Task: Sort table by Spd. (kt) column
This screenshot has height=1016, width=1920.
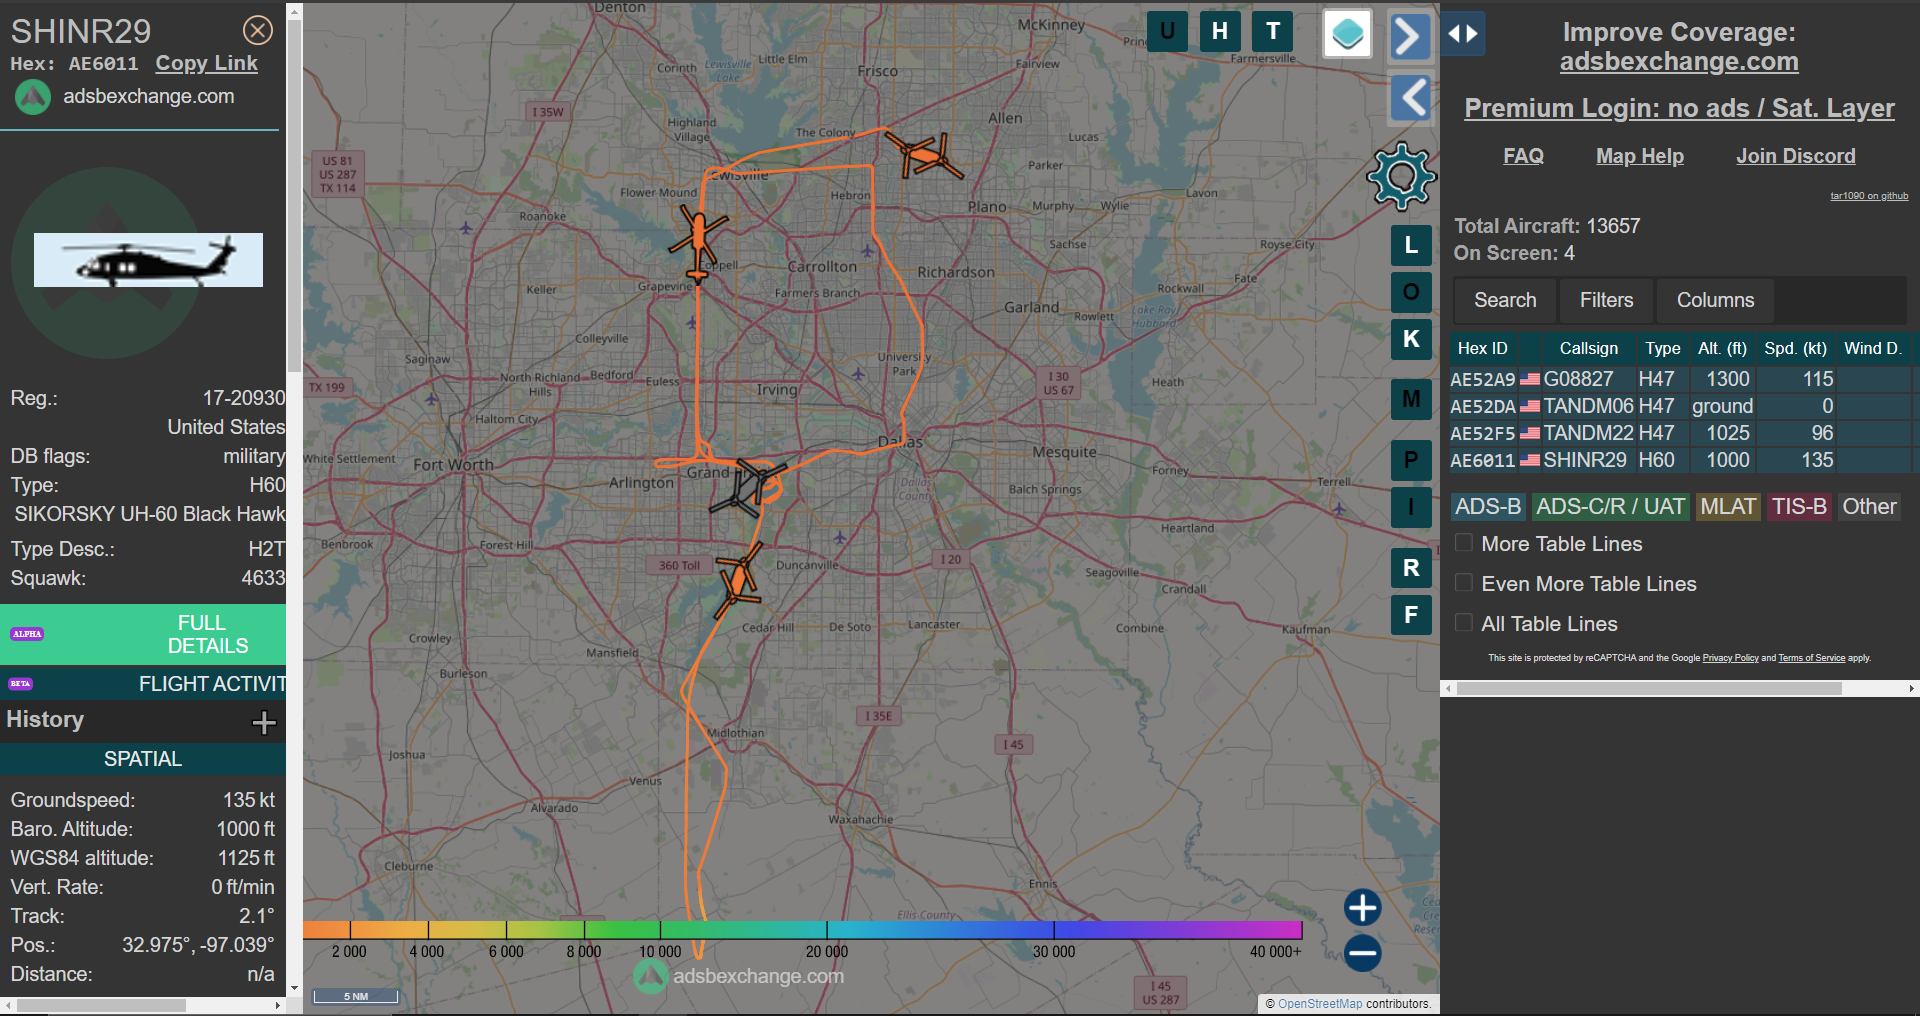Action: (1795, 348)
